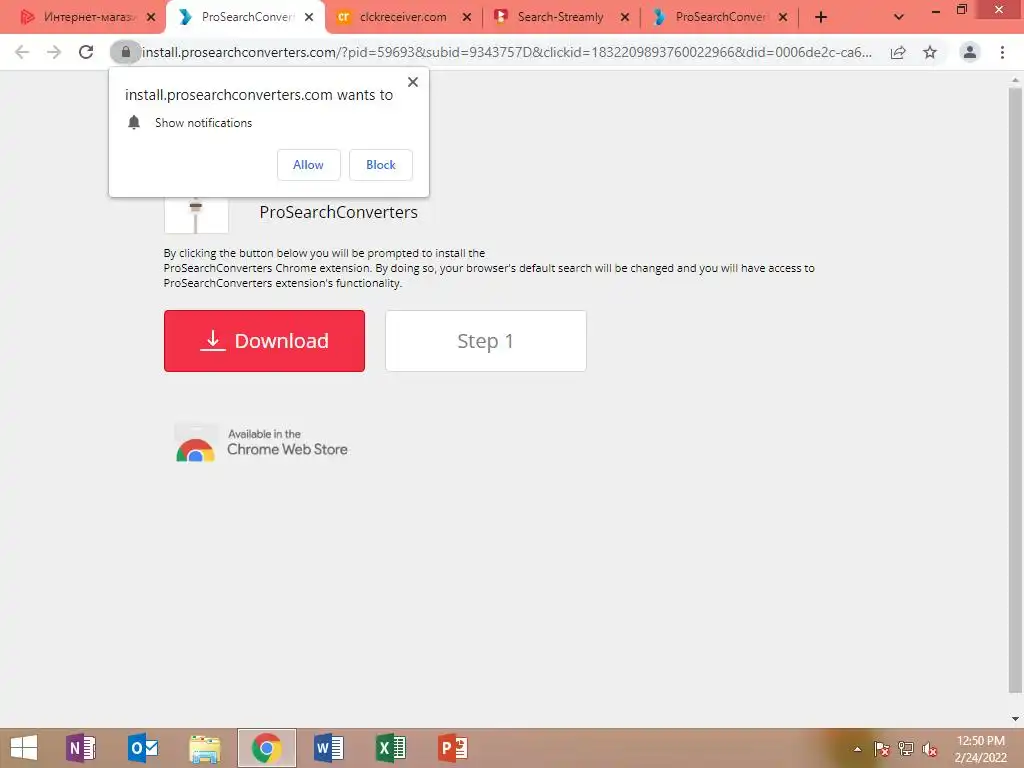The image size is (1024, 768).
Task: Click the share page icon
Action: coord(898,52)
